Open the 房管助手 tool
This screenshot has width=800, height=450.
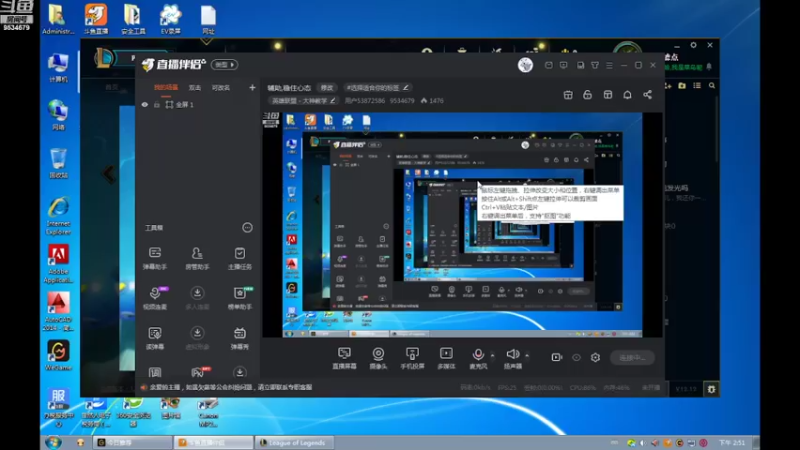[x=197, y=258]
